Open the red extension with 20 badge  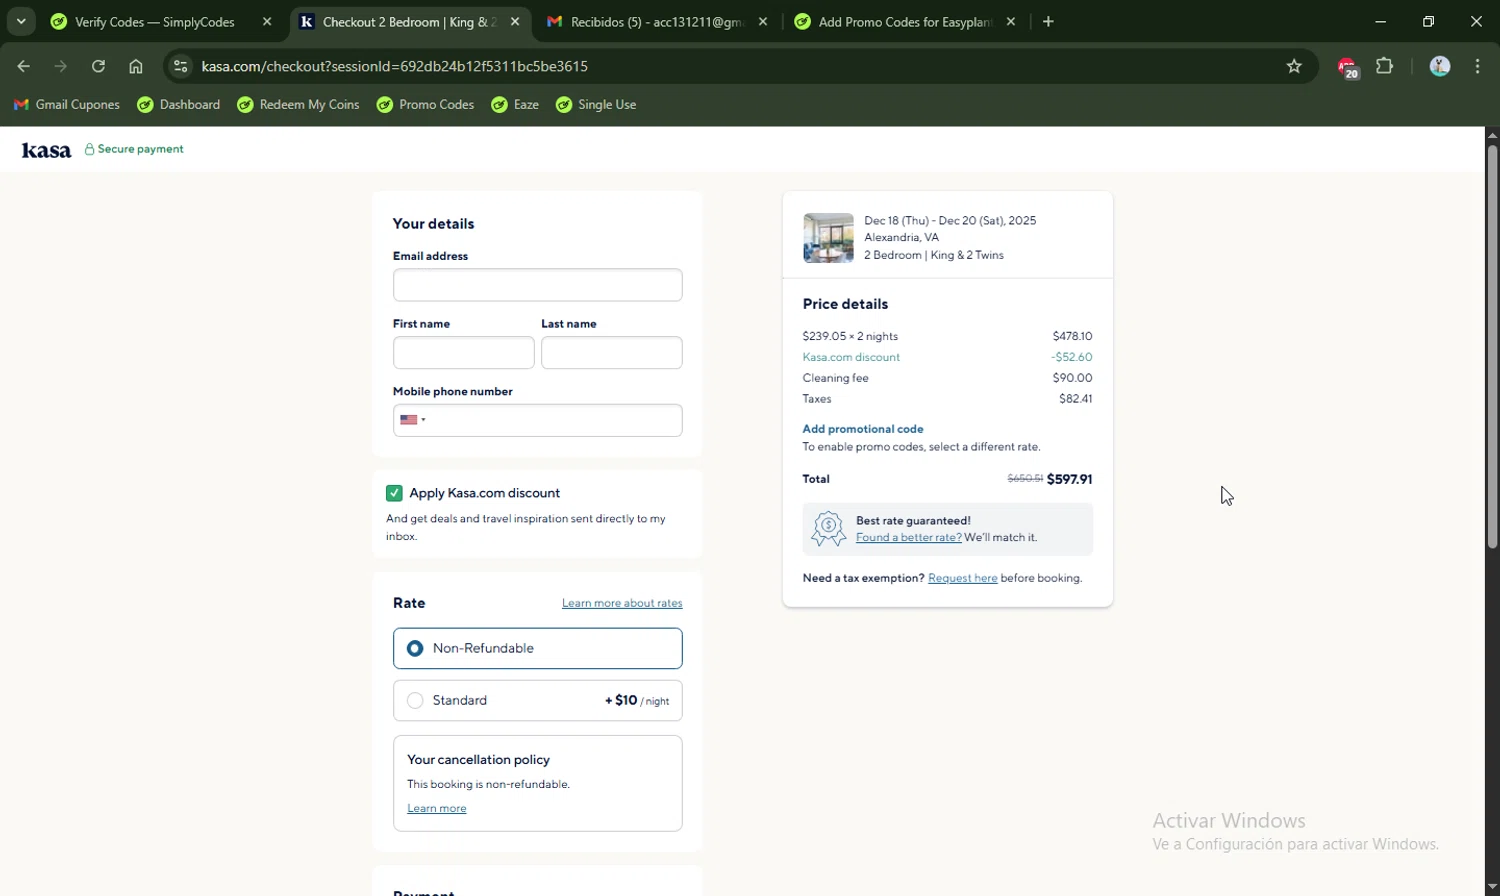(1347, 67)
